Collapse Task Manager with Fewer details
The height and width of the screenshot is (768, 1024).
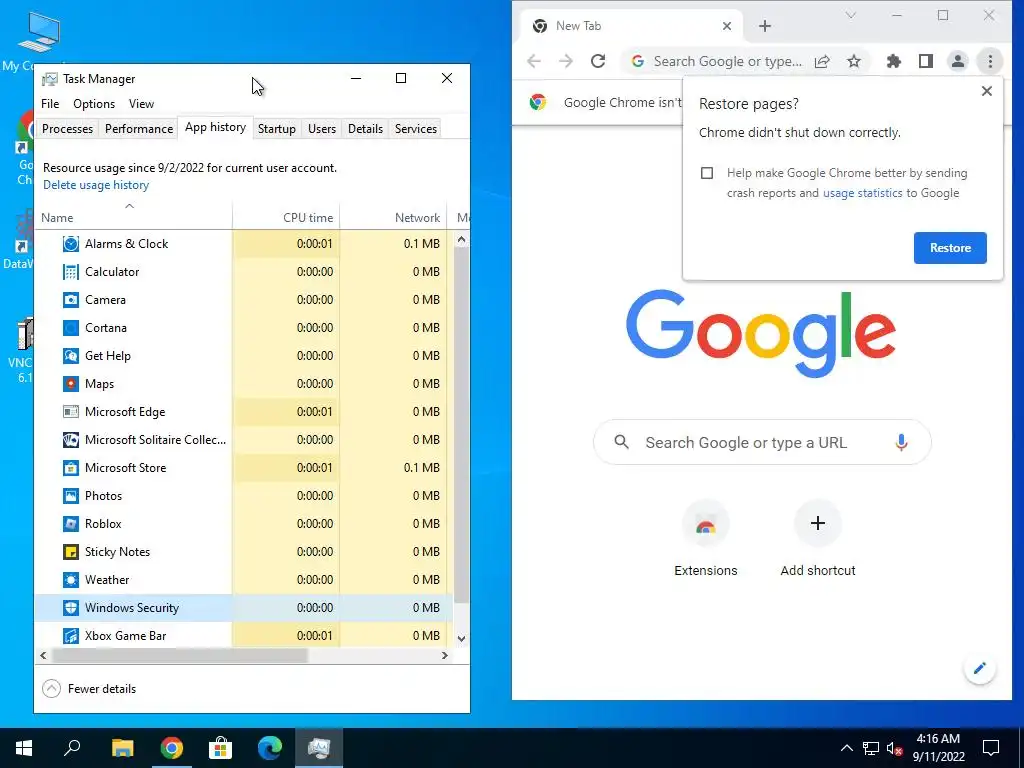[89, 688]
